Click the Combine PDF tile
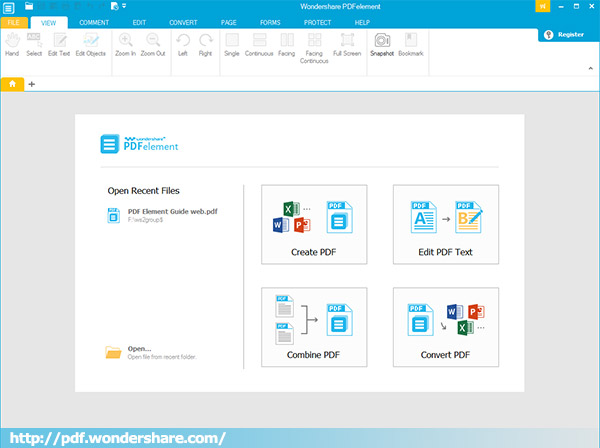Viewport: 600px width, 448px height. [x=314, y=327]
